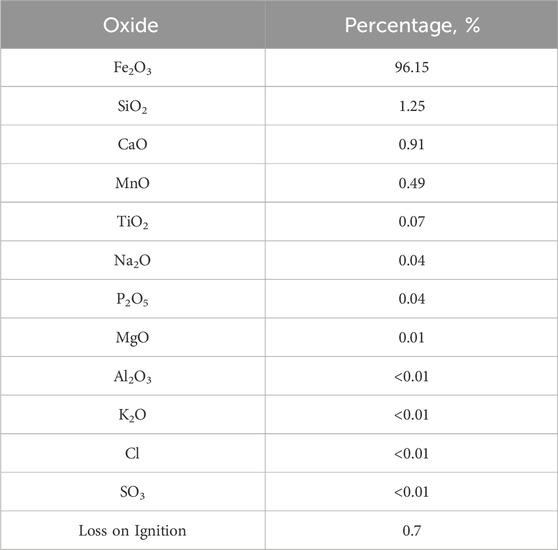Click the Oxide column header
The width and height of the screenshot is (558, 550).
coord(131,25)
